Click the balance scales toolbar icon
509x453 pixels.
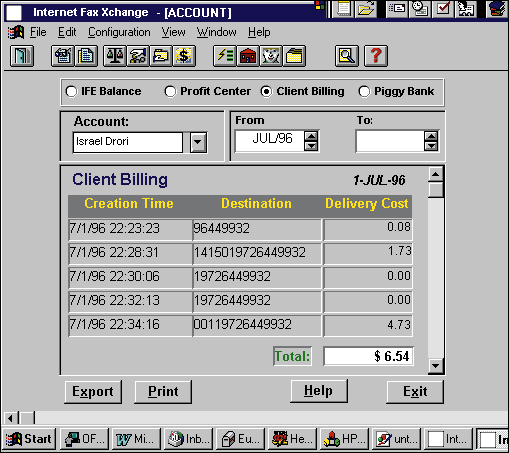click(x=114, y=56)
